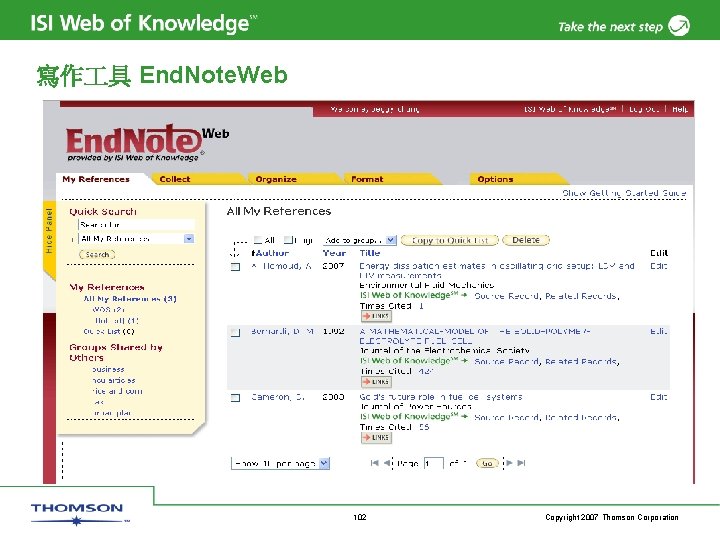The width and height of the screenshot is (720, 540).
Task: Open Show Getting Started Guide link
Action: pyautogui.click(x=624, y=193)
